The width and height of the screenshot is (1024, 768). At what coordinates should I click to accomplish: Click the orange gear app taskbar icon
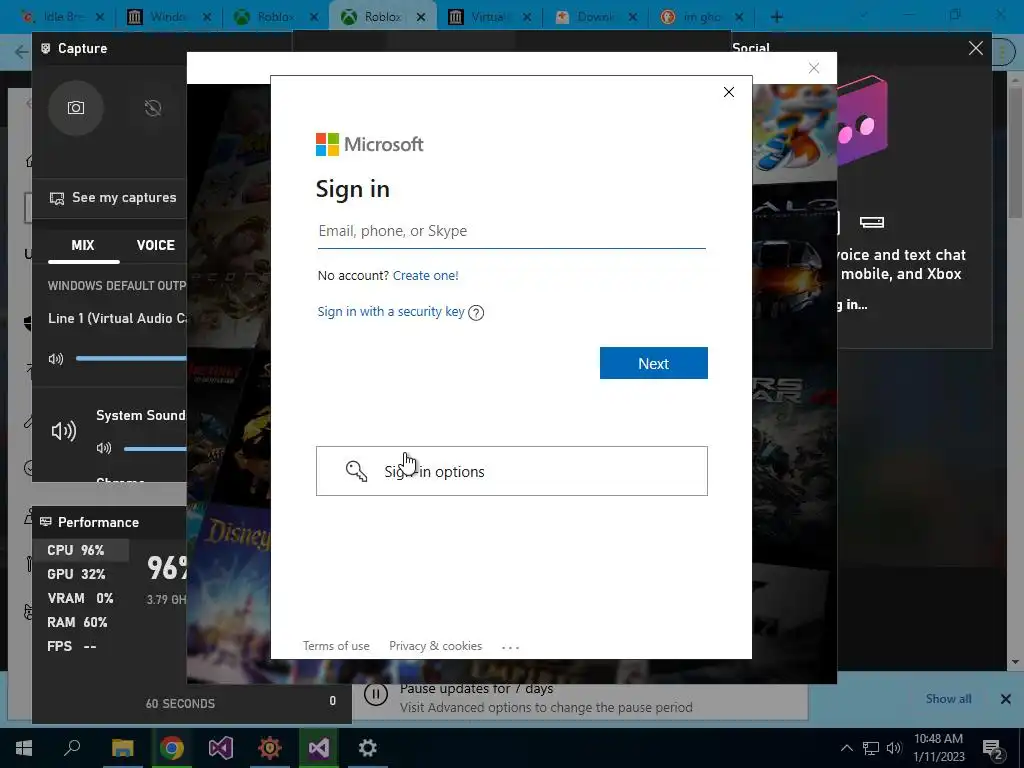270,748
